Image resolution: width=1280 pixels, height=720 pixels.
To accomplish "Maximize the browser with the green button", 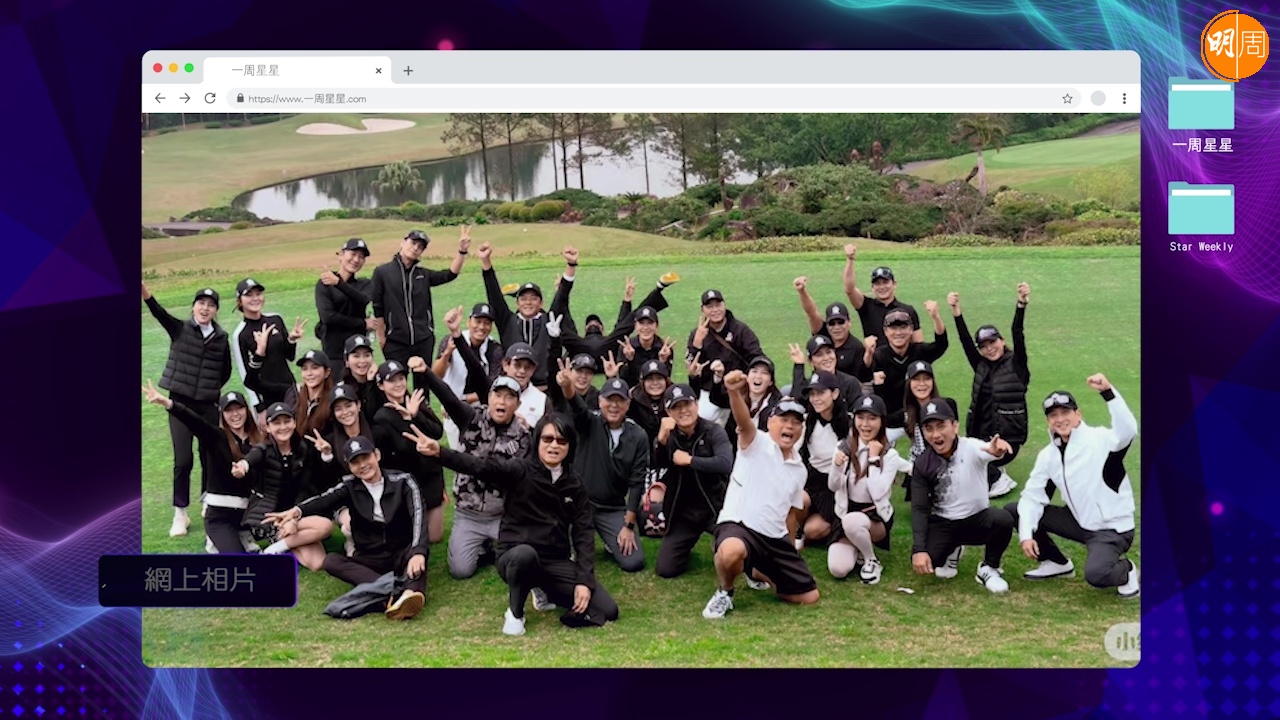I will pos(189,68).
